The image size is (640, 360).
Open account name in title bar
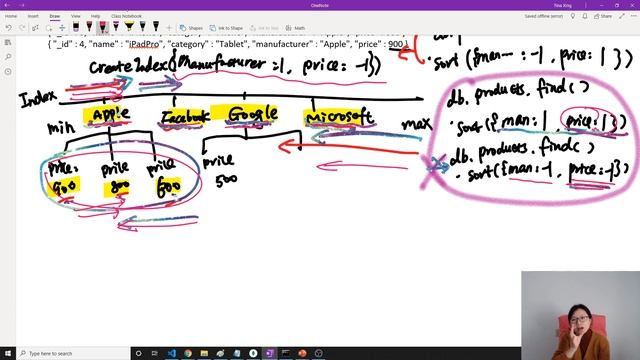[563, 6]
